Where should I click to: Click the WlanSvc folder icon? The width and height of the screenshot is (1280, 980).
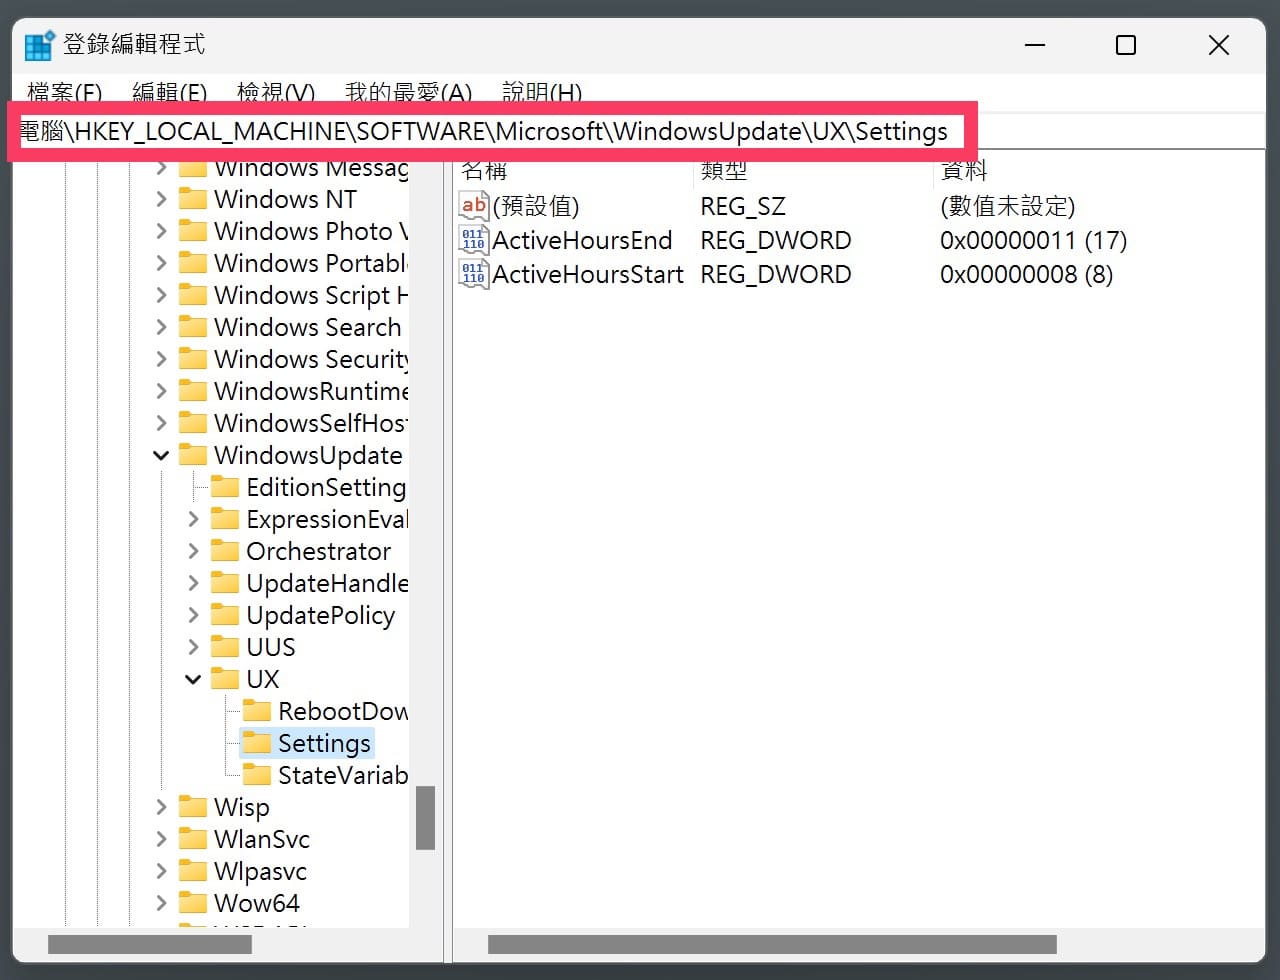click(x=192, y=839)
